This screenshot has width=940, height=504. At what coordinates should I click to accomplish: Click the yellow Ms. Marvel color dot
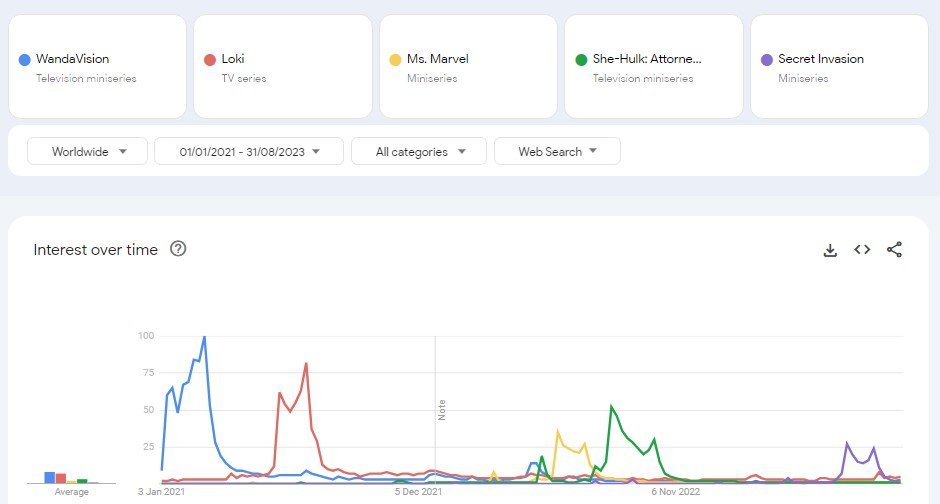point(395,59)
